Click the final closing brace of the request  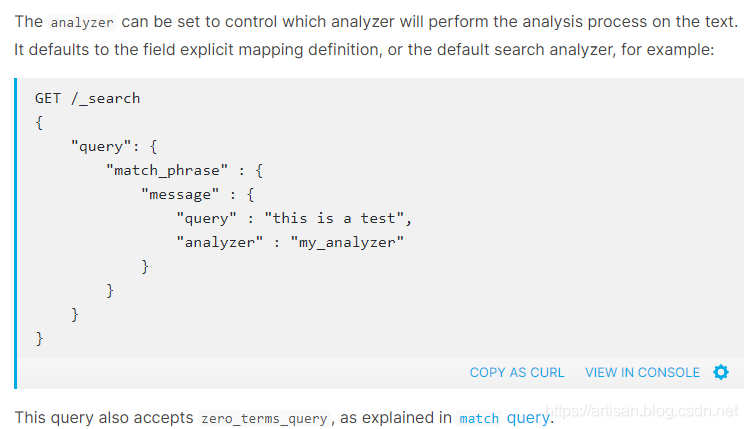[39, 338]
